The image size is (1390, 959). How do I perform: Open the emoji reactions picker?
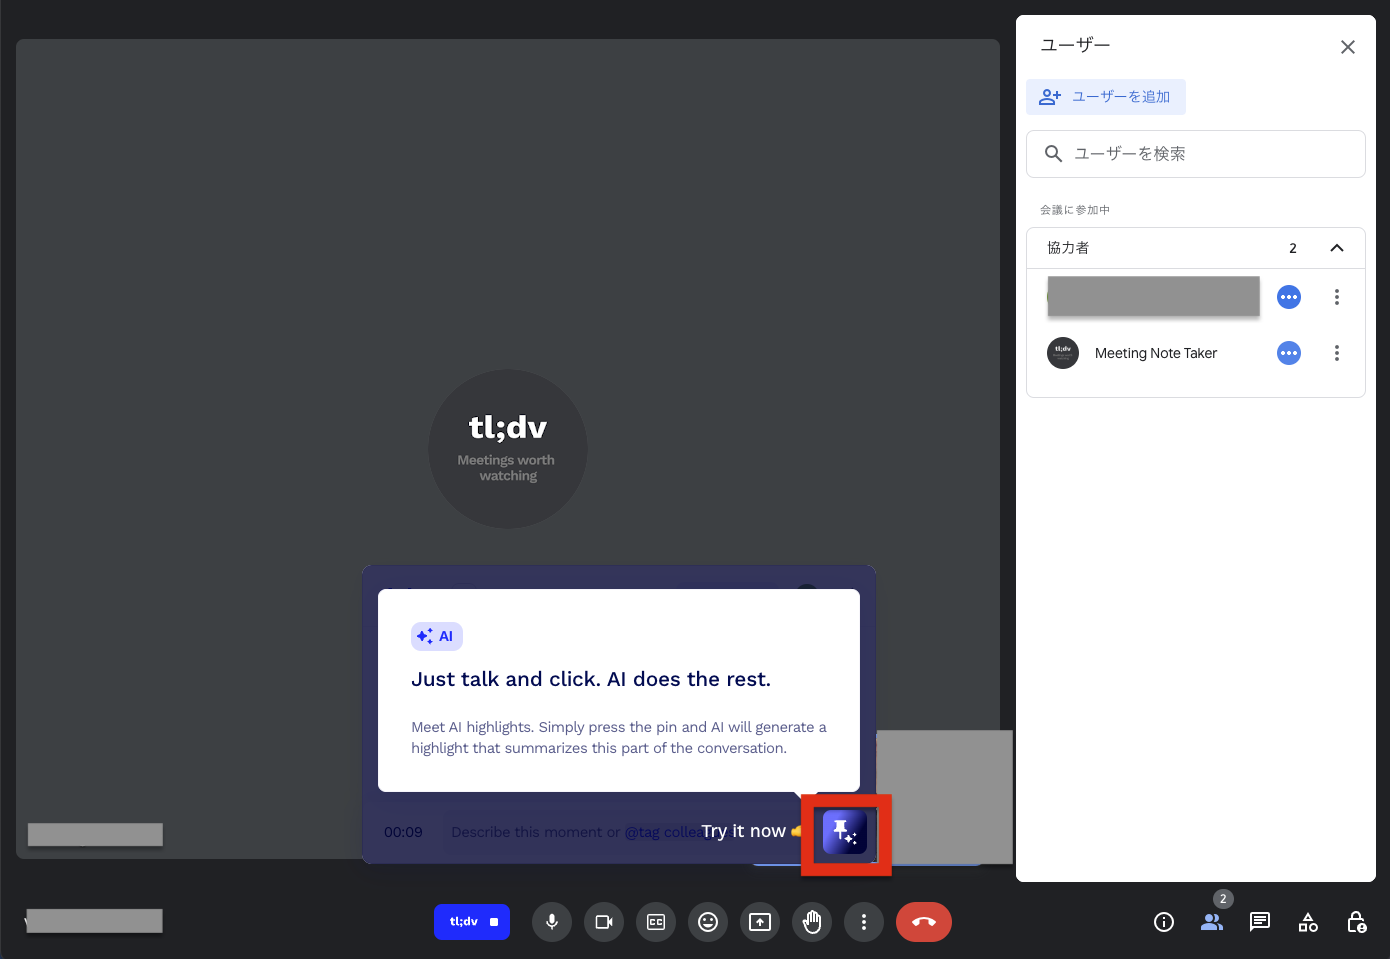(708, 922)
